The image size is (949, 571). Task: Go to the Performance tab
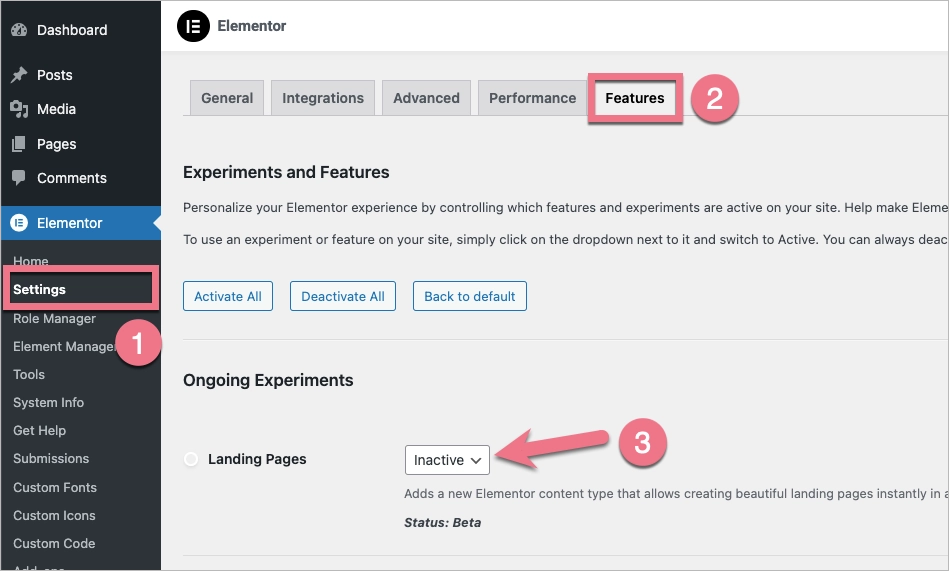pyautogui.click(x=532, y=98)
